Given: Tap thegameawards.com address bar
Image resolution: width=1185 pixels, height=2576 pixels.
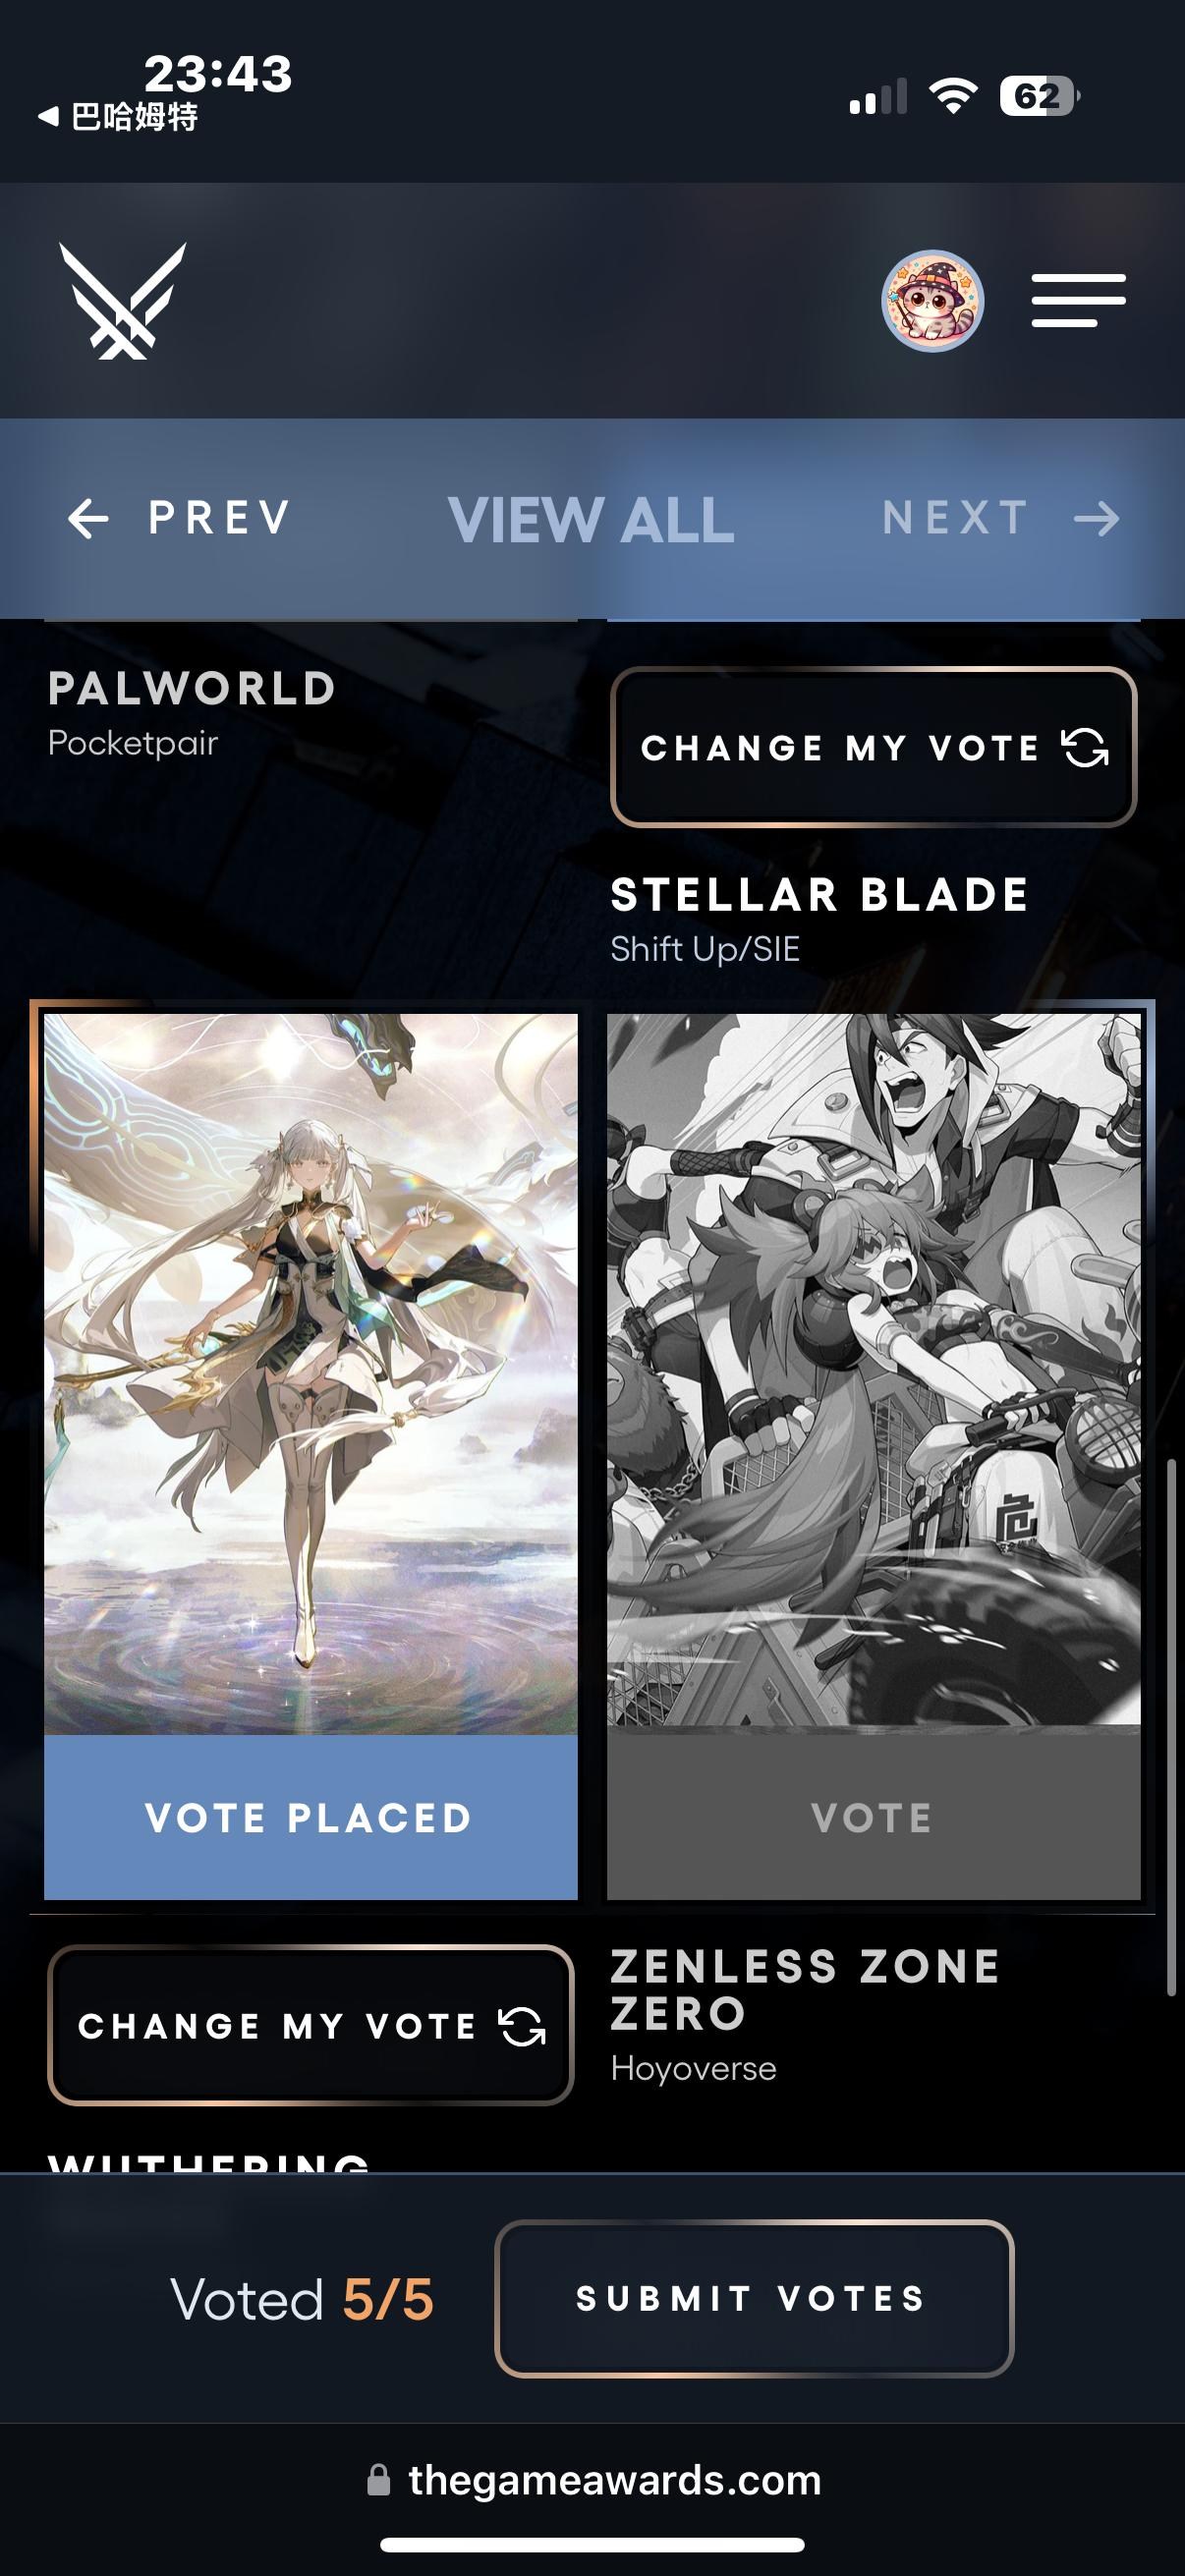Looking at the screenshot, I should click(x=594, y=2480).
